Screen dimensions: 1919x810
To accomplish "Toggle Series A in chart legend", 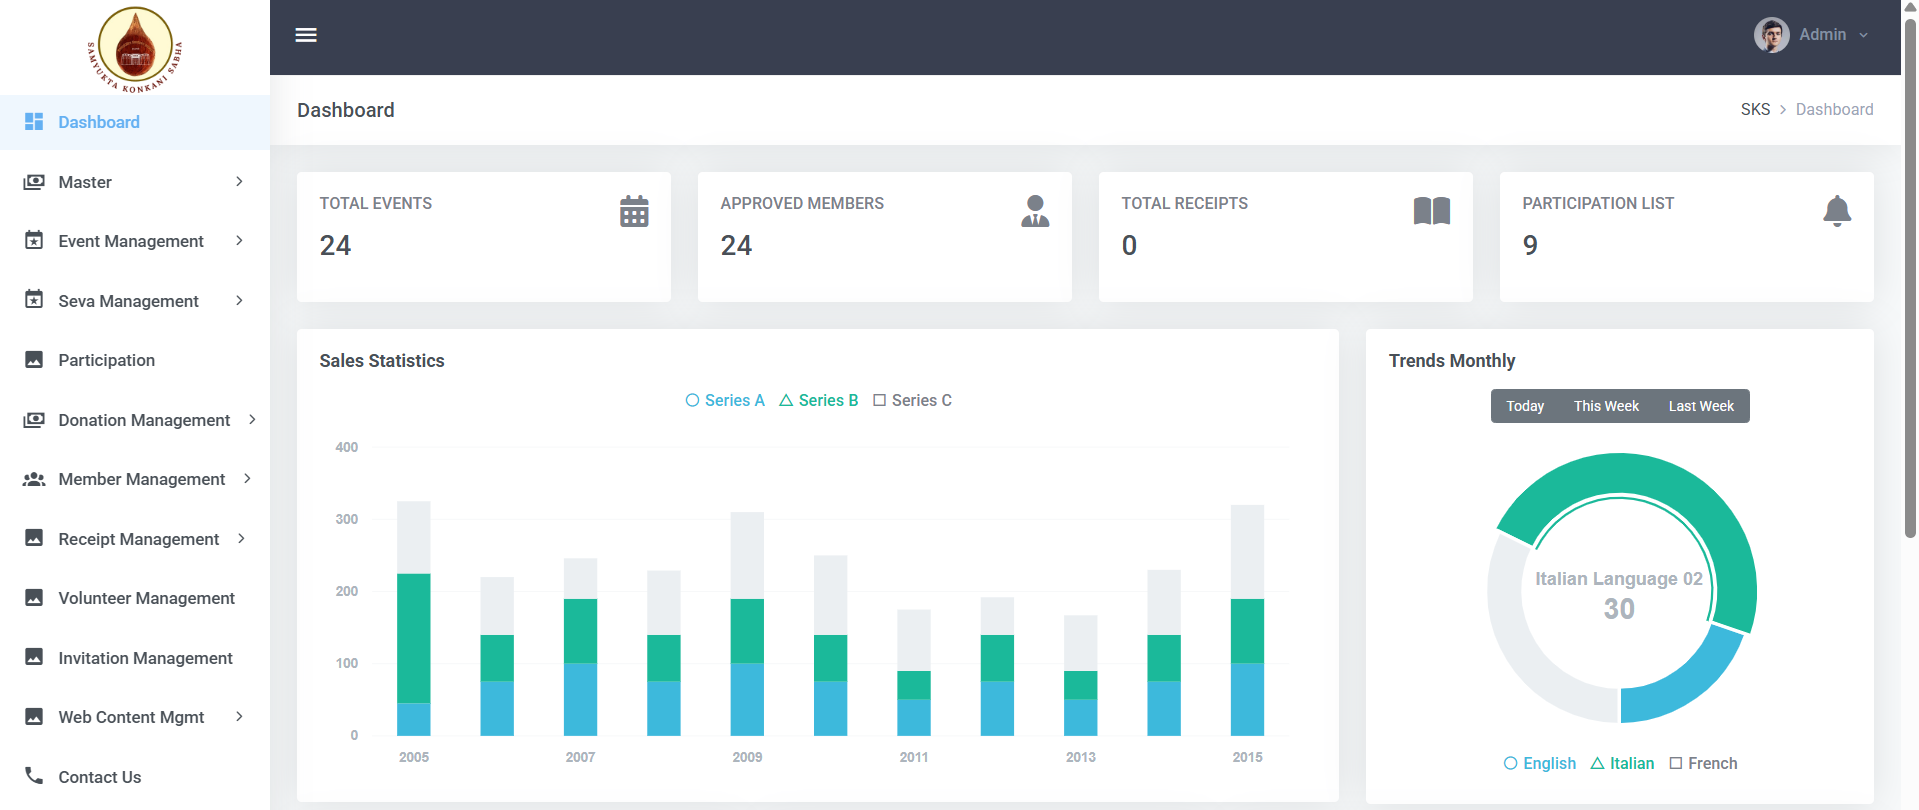I will tap(725, 400).
